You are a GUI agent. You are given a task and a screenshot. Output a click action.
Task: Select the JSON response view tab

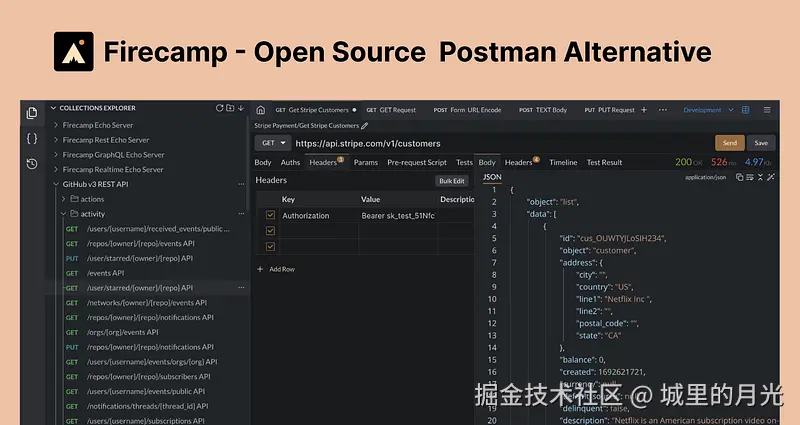[492, 177]
